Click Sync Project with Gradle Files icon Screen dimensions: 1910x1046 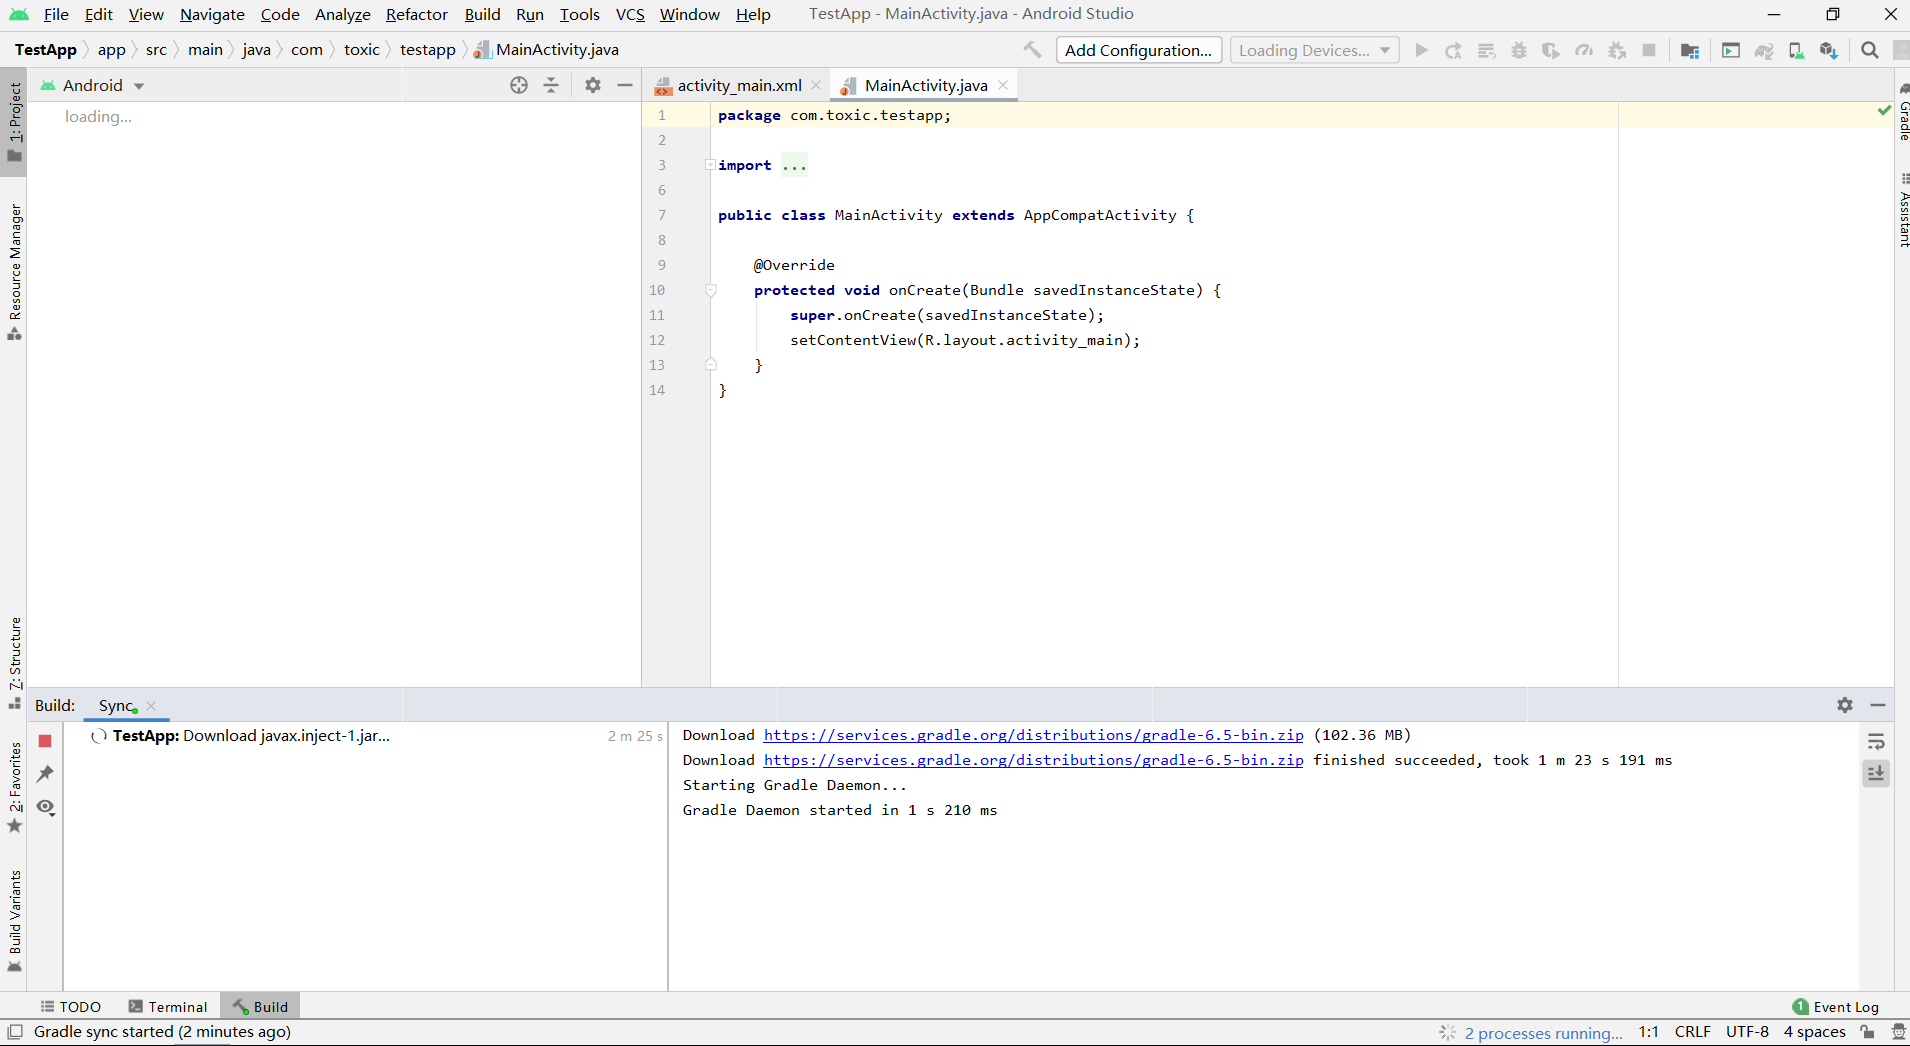point(1764,50)
